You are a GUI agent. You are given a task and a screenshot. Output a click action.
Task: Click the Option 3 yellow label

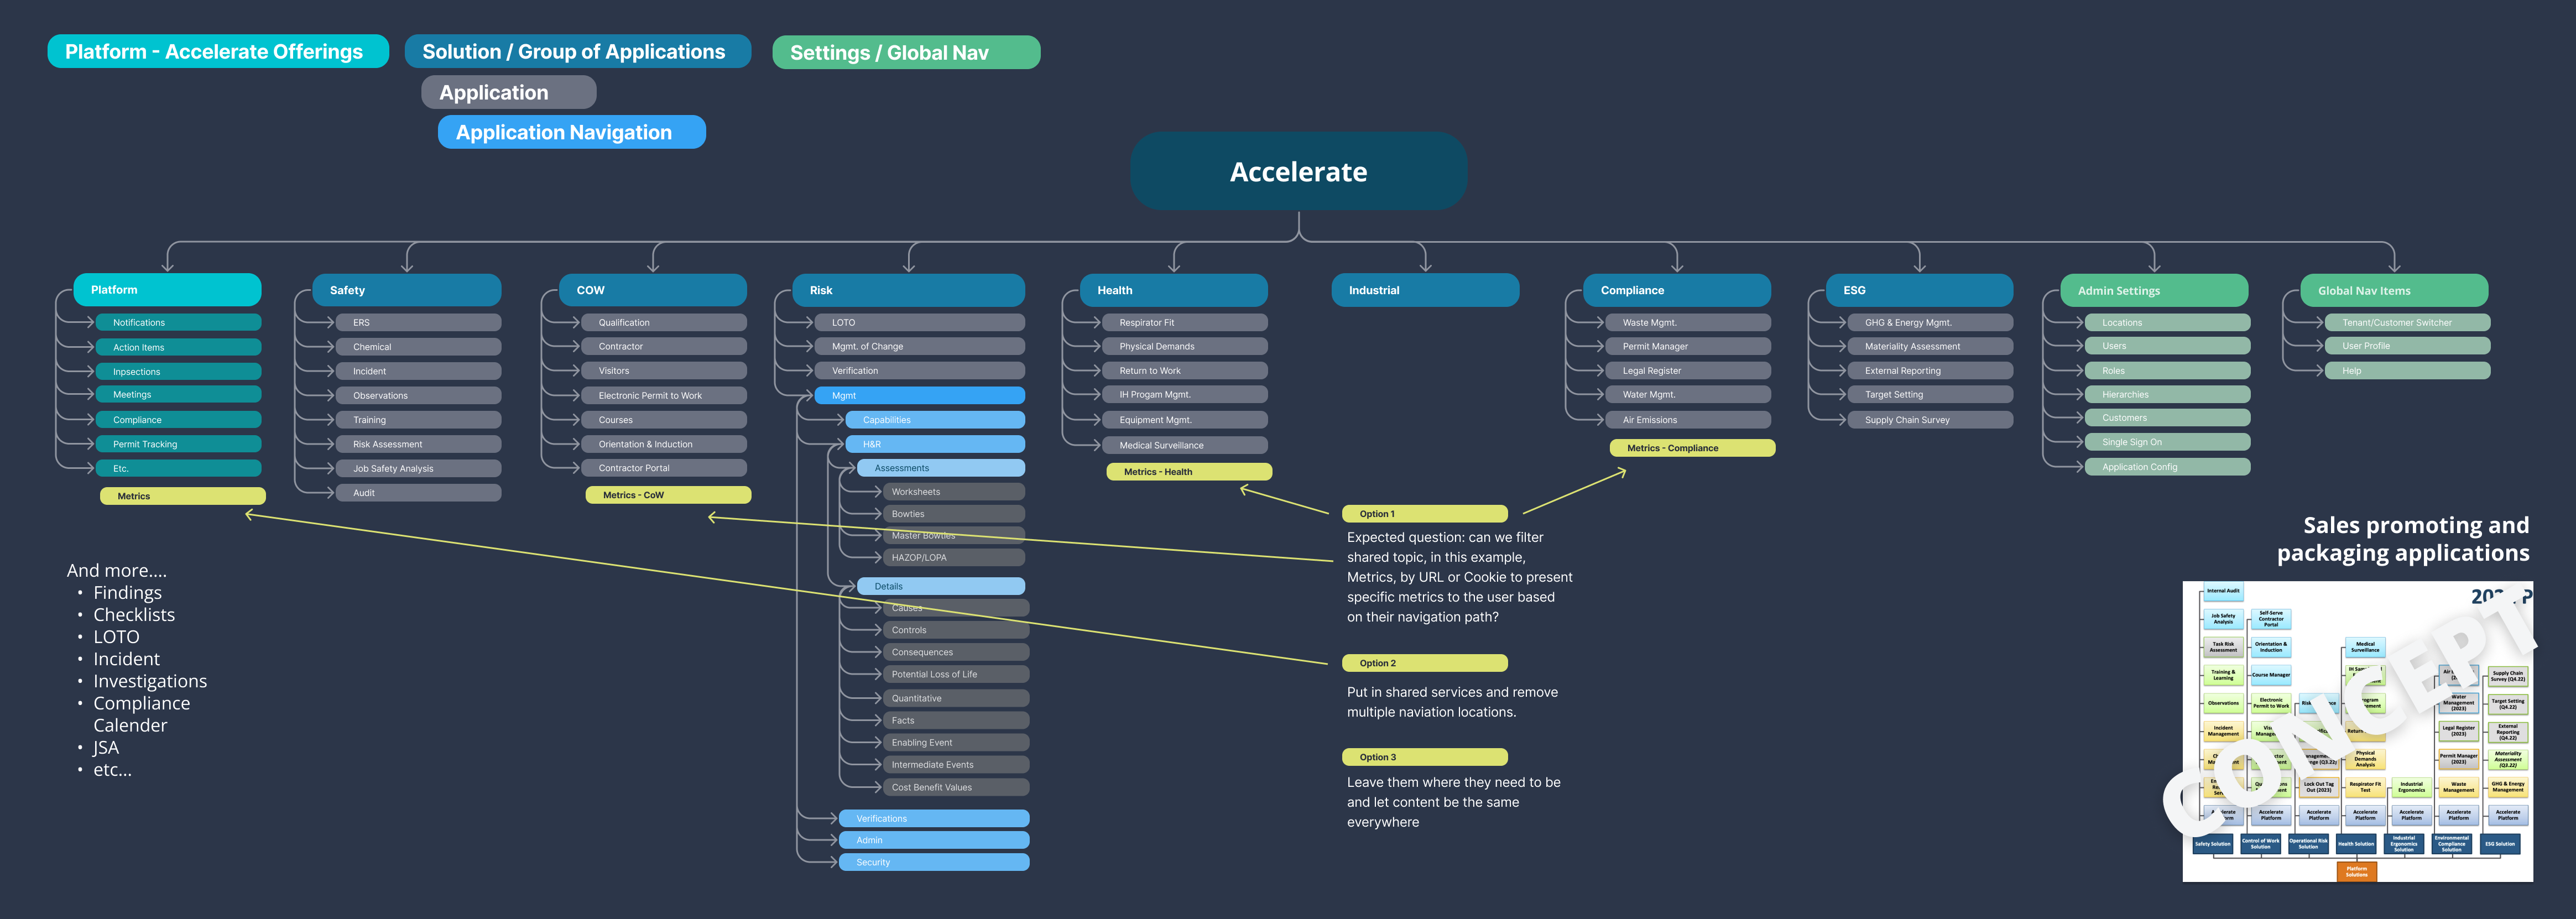click(x=1425, y=757)
